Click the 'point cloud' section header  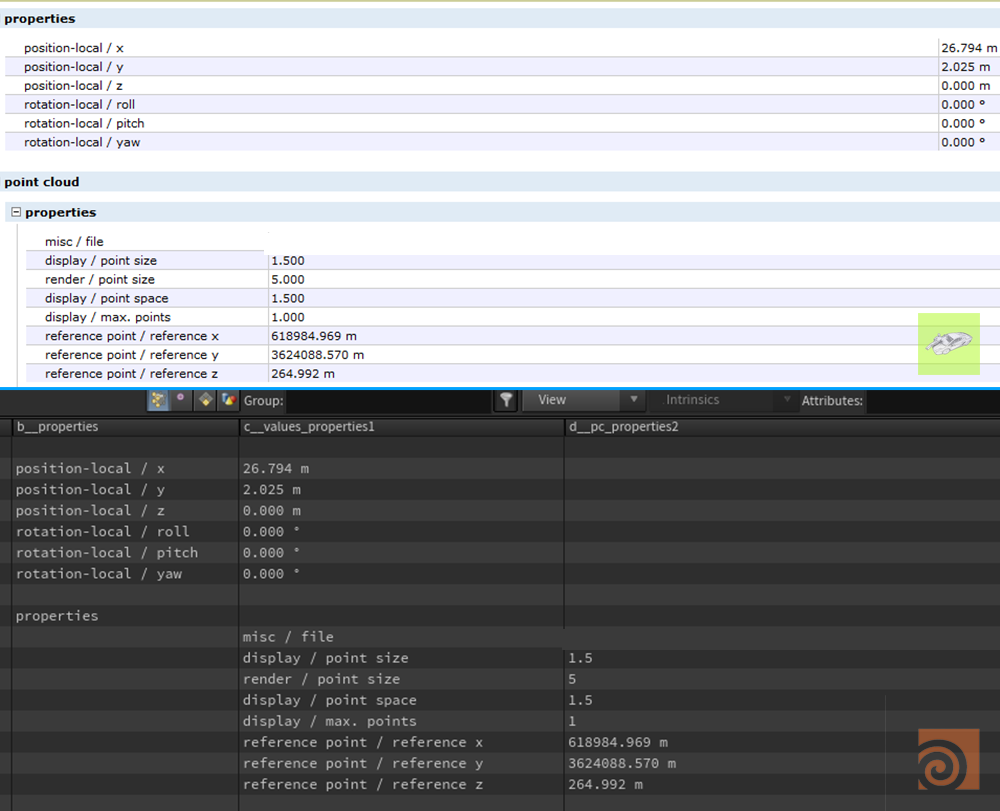pos(500,182)
